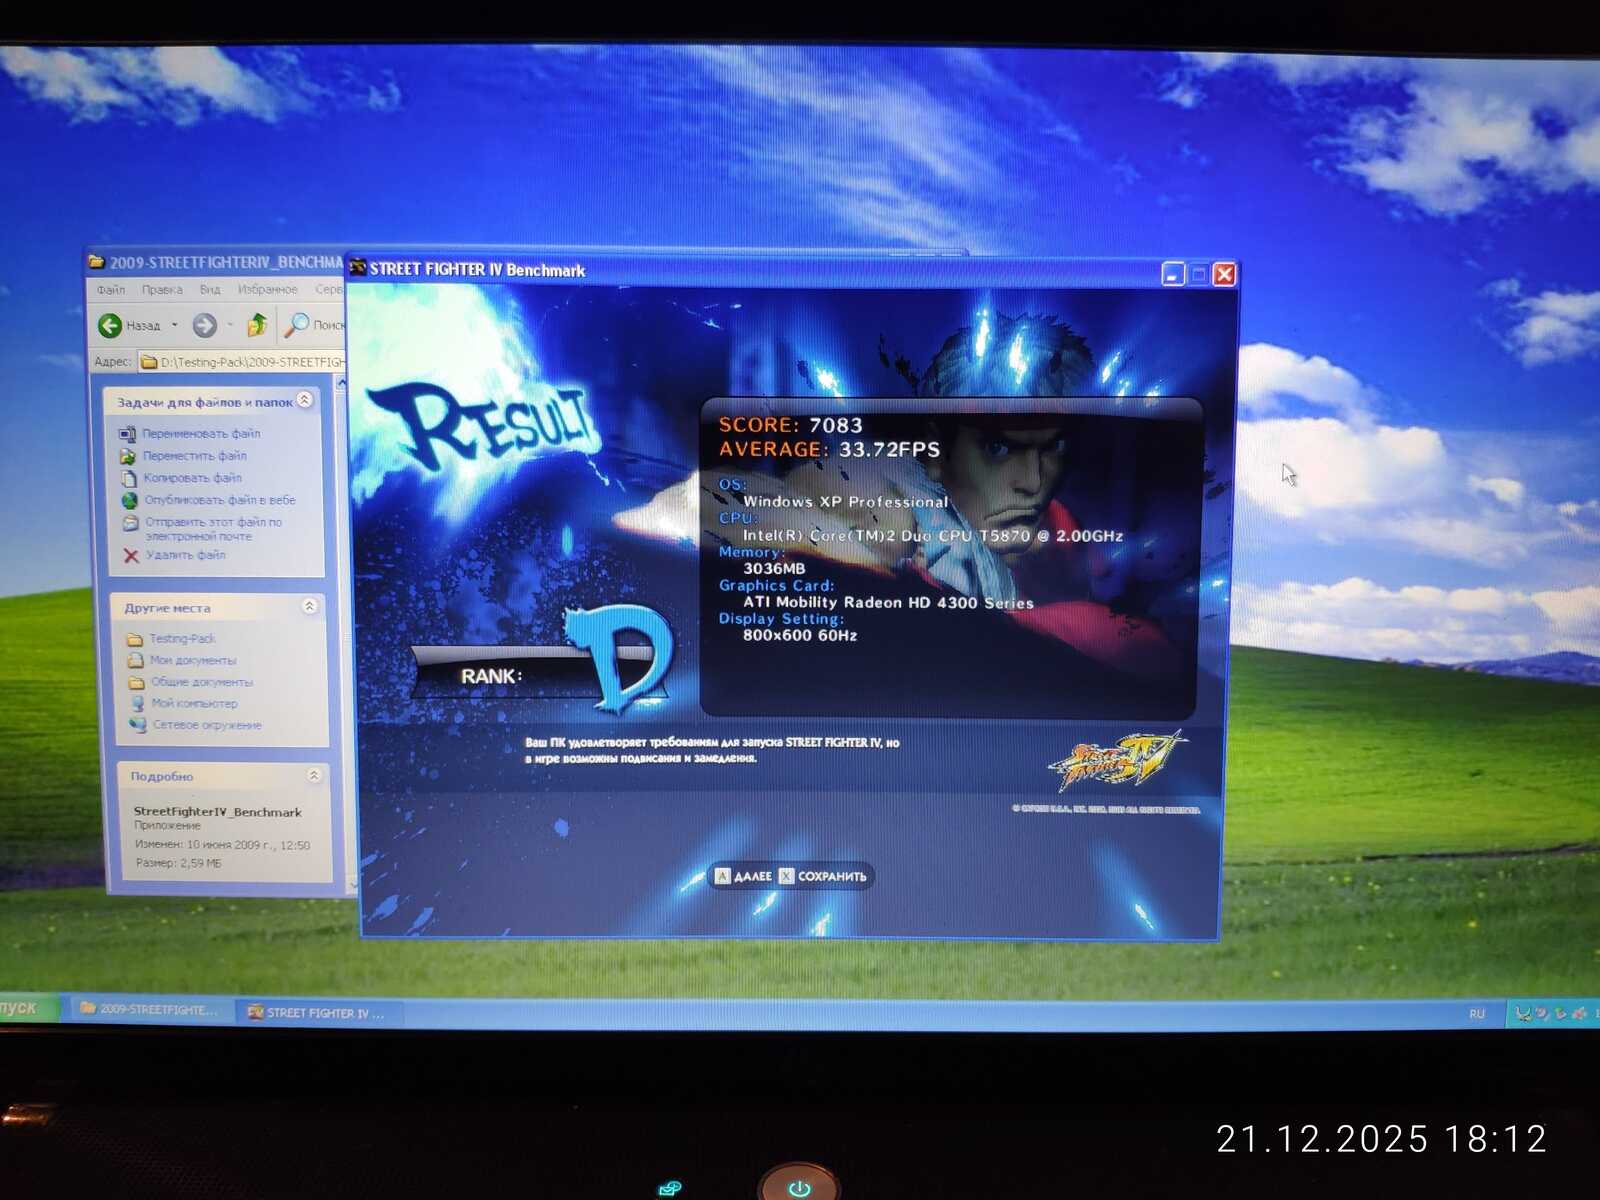
Task: Click the Street Fighter IV Benchmark title bar icon
Action: coord(357,268)
